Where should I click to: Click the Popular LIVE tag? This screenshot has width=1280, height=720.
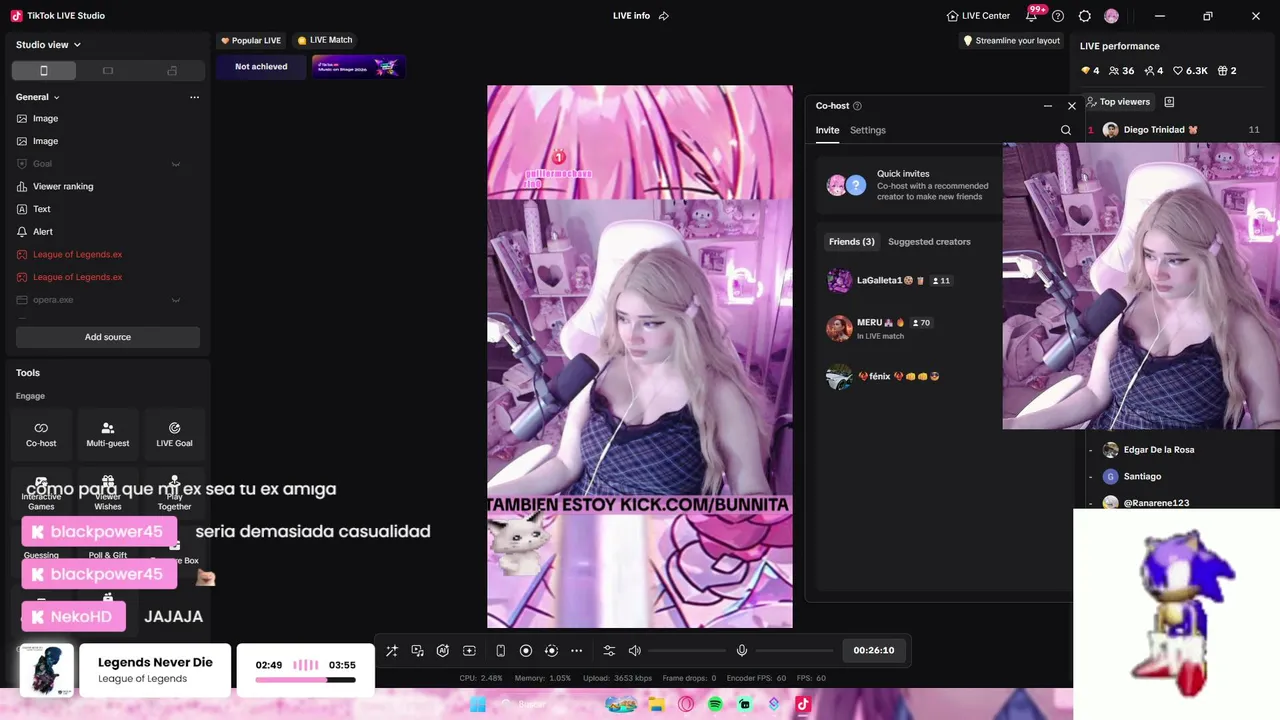(x=251, y=41)
